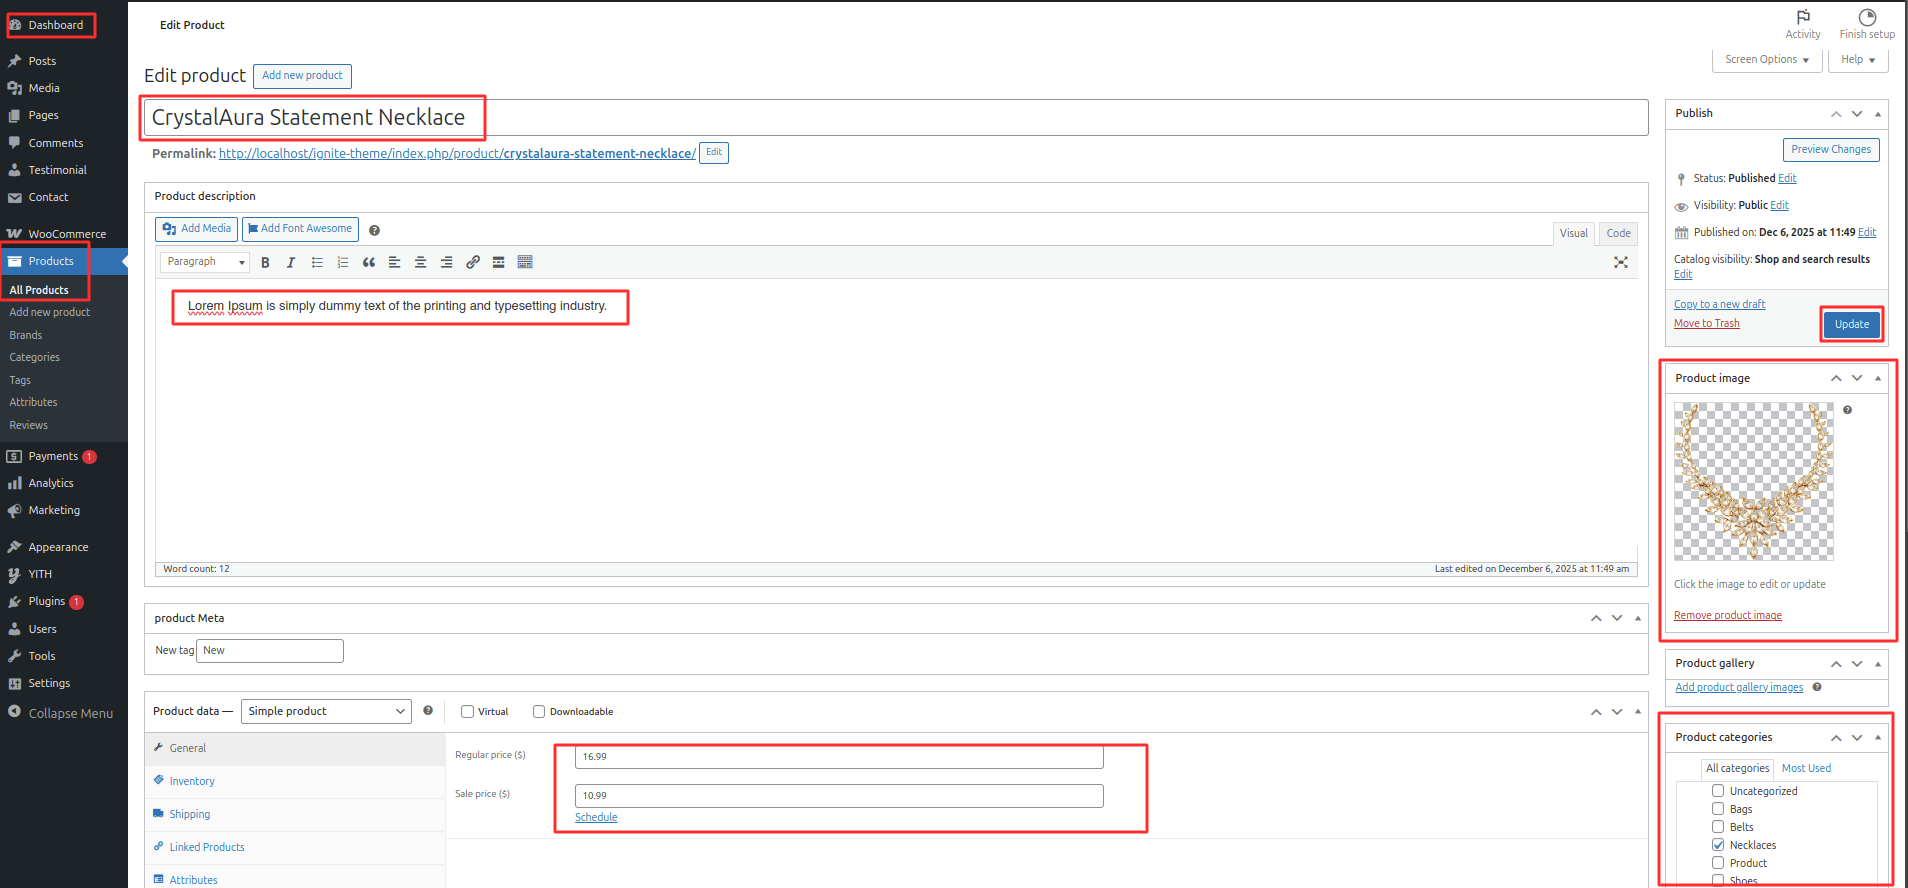Image resolution: width=1908 pixels, height=888 pixels.
Task: Switch to the Code editor tab
Action: point(1618,233)
